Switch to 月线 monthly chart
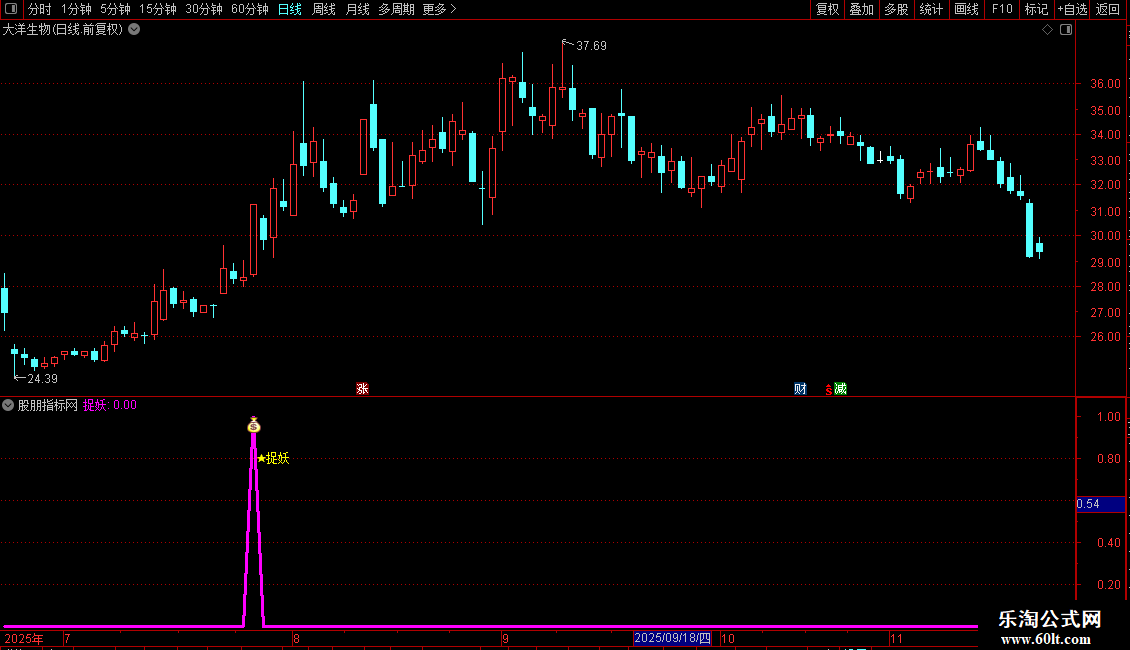The height and width of the screenshot is (650, 1130). (x=357, y=9)
